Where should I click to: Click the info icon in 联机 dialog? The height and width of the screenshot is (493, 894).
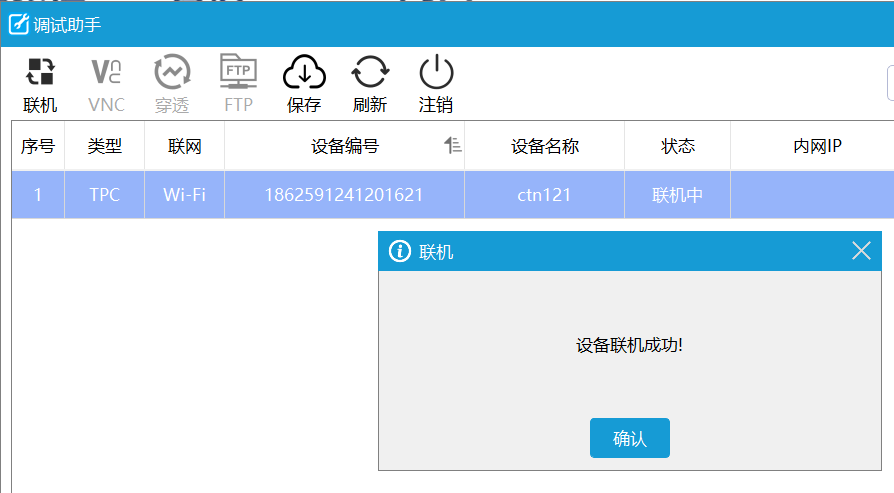pyautogui.click(x=400, y=251)
